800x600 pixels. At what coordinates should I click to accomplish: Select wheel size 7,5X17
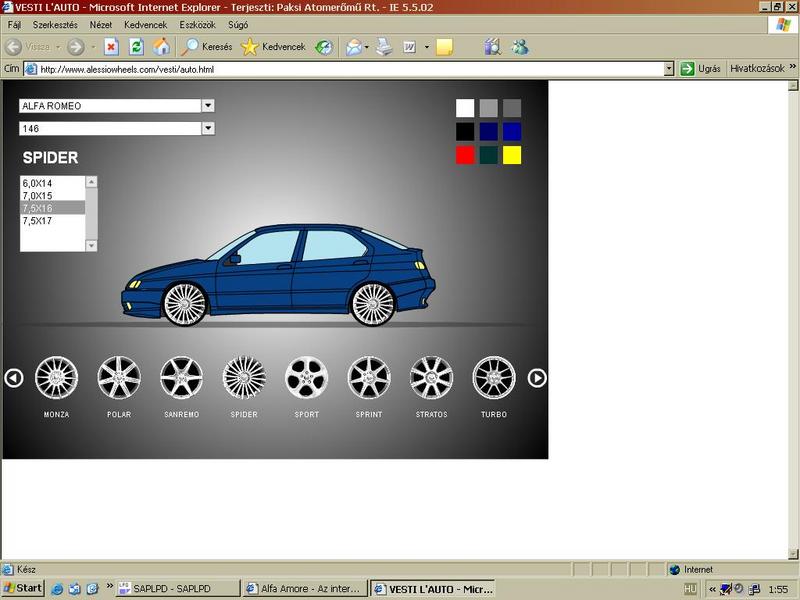click(53, 220)
